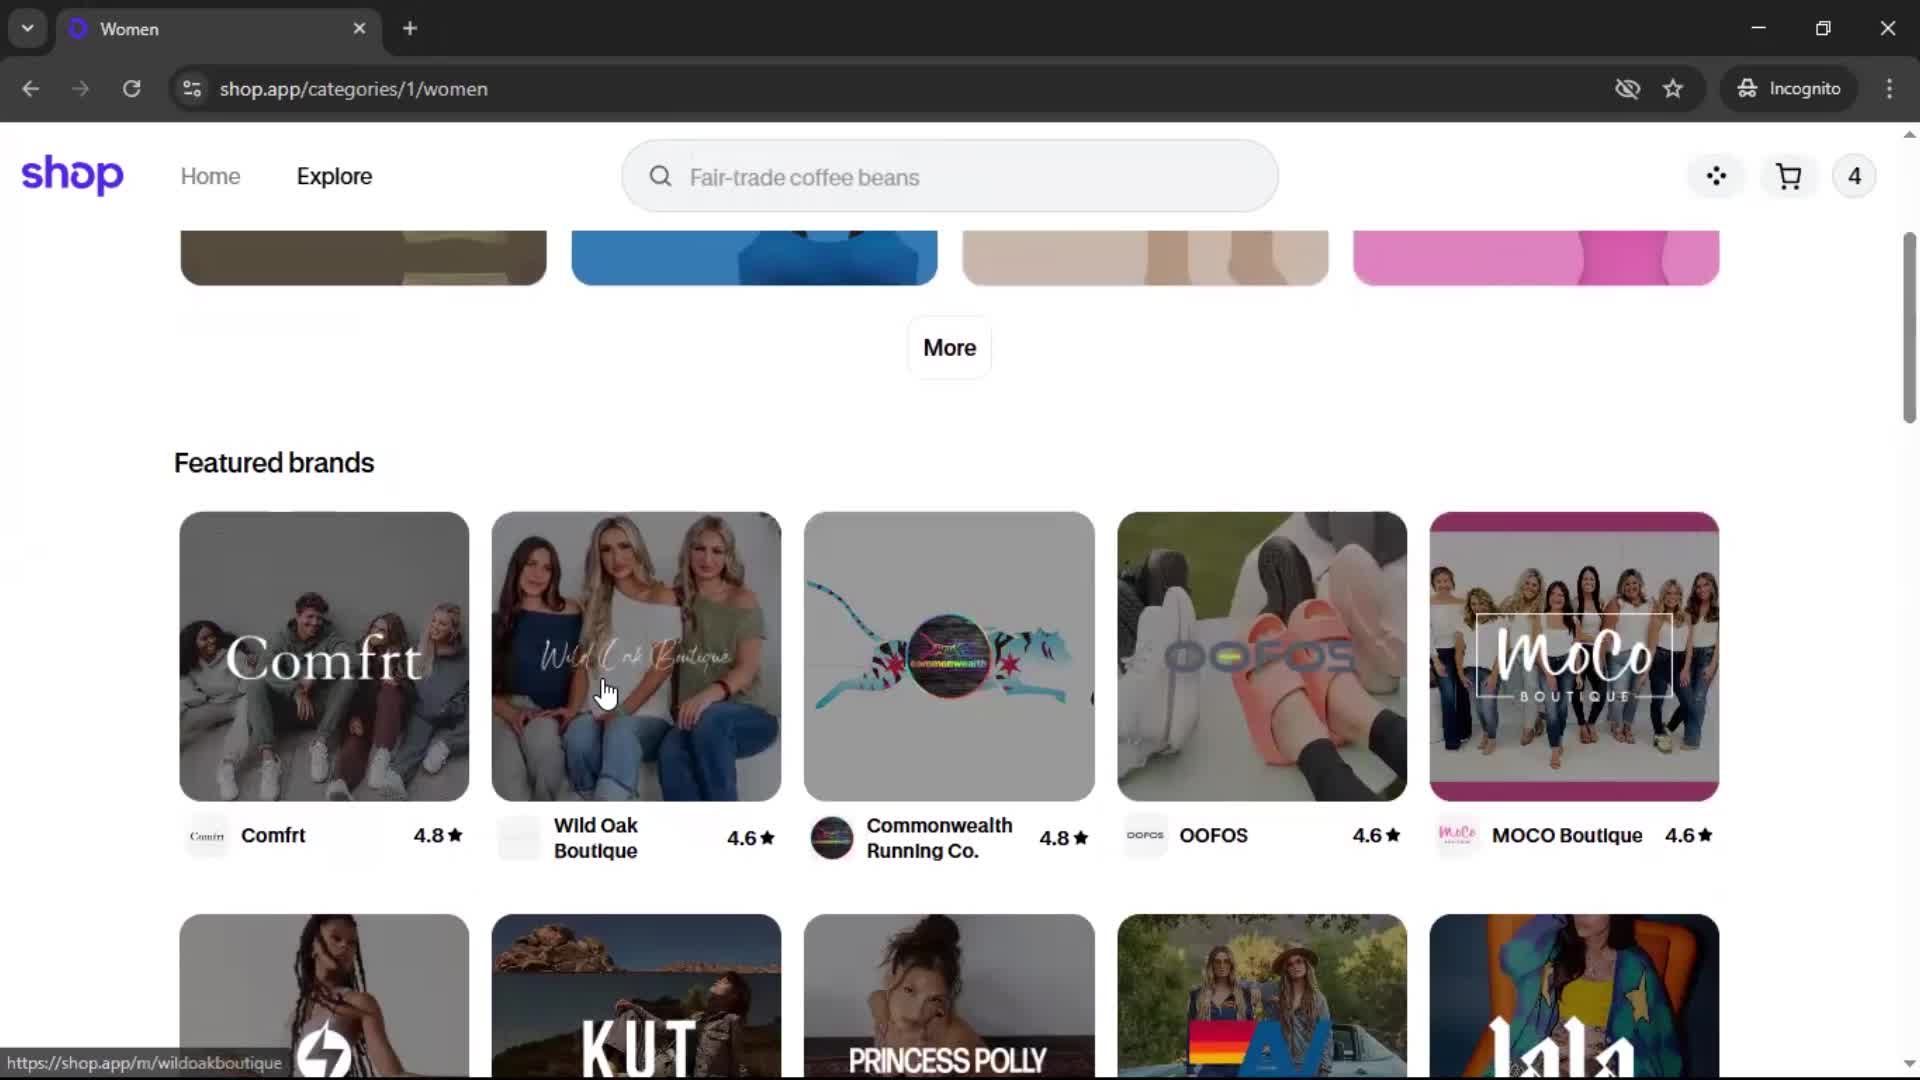Click the search magnifier icon
The height and width of the screenshot is (1080, 1920).
tap(660, 177)
